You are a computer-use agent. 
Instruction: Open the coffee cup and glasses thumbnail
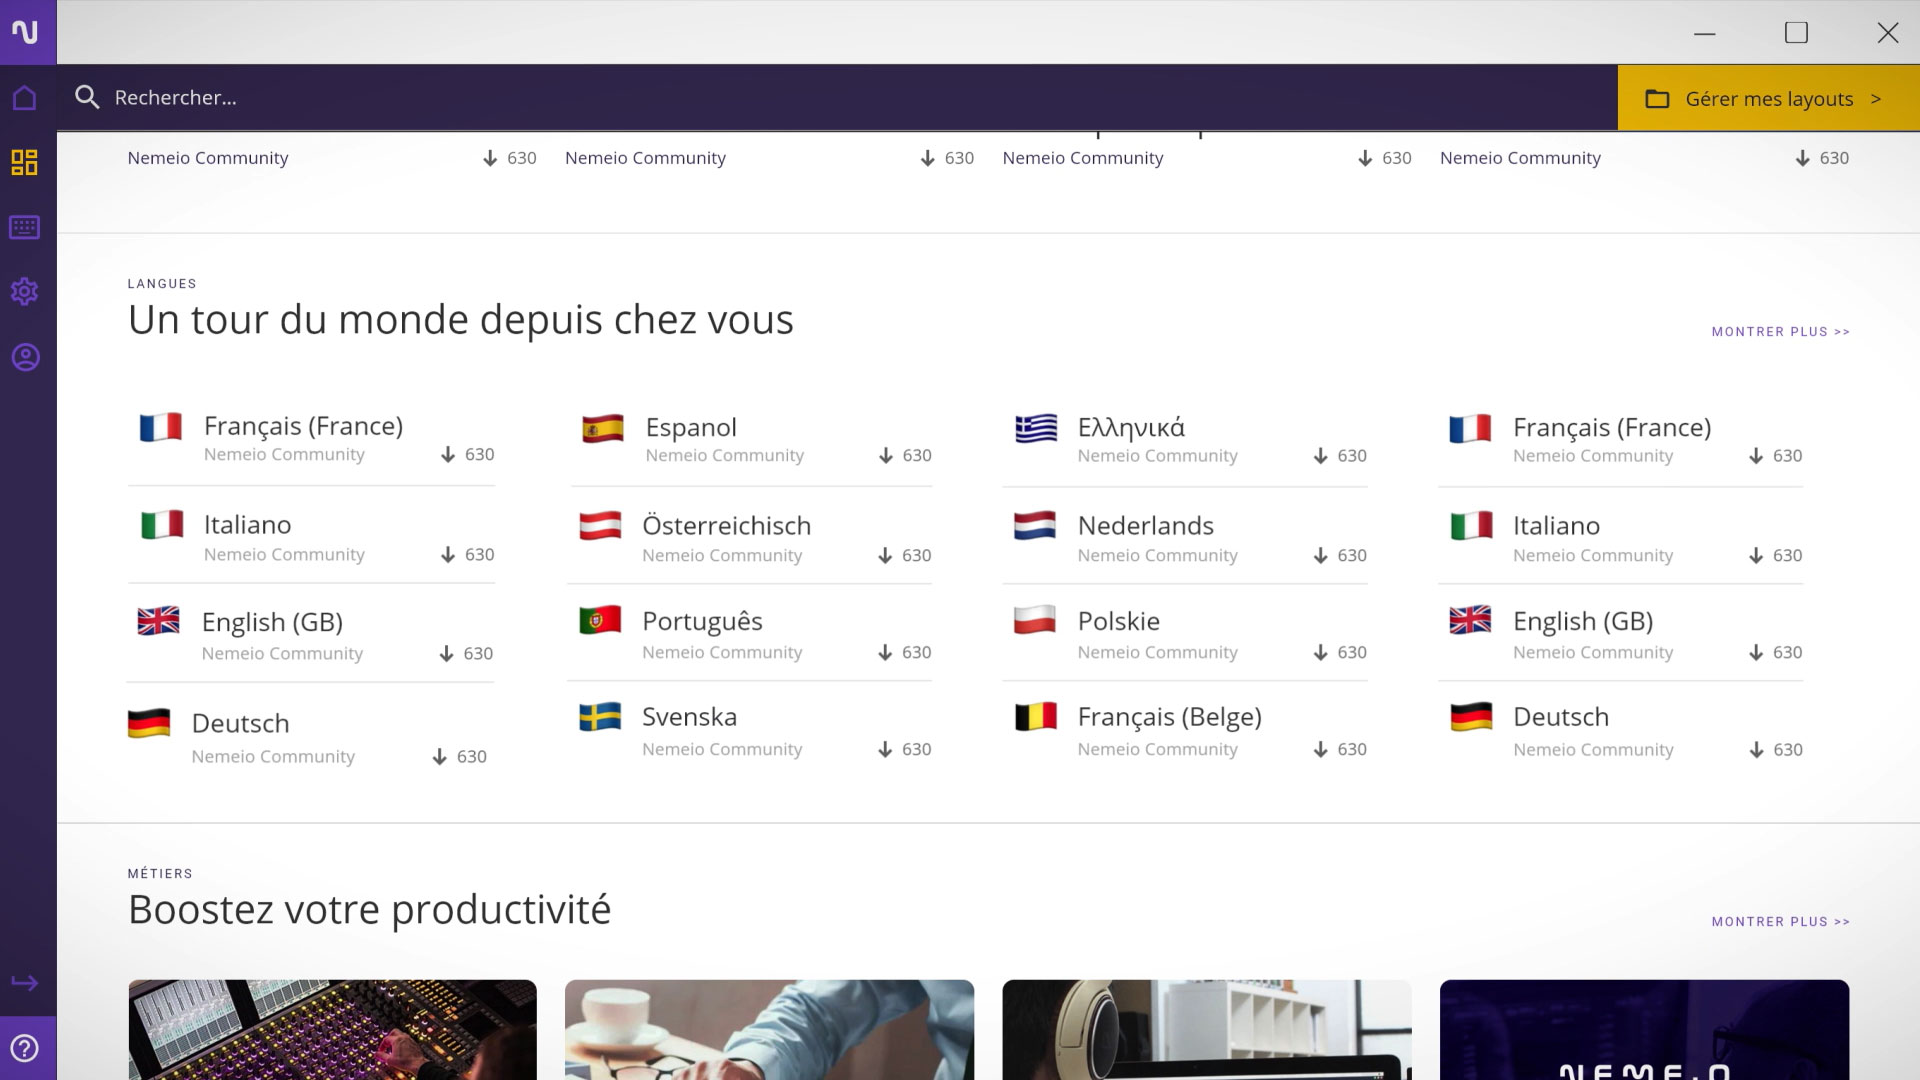(769, 1030)
